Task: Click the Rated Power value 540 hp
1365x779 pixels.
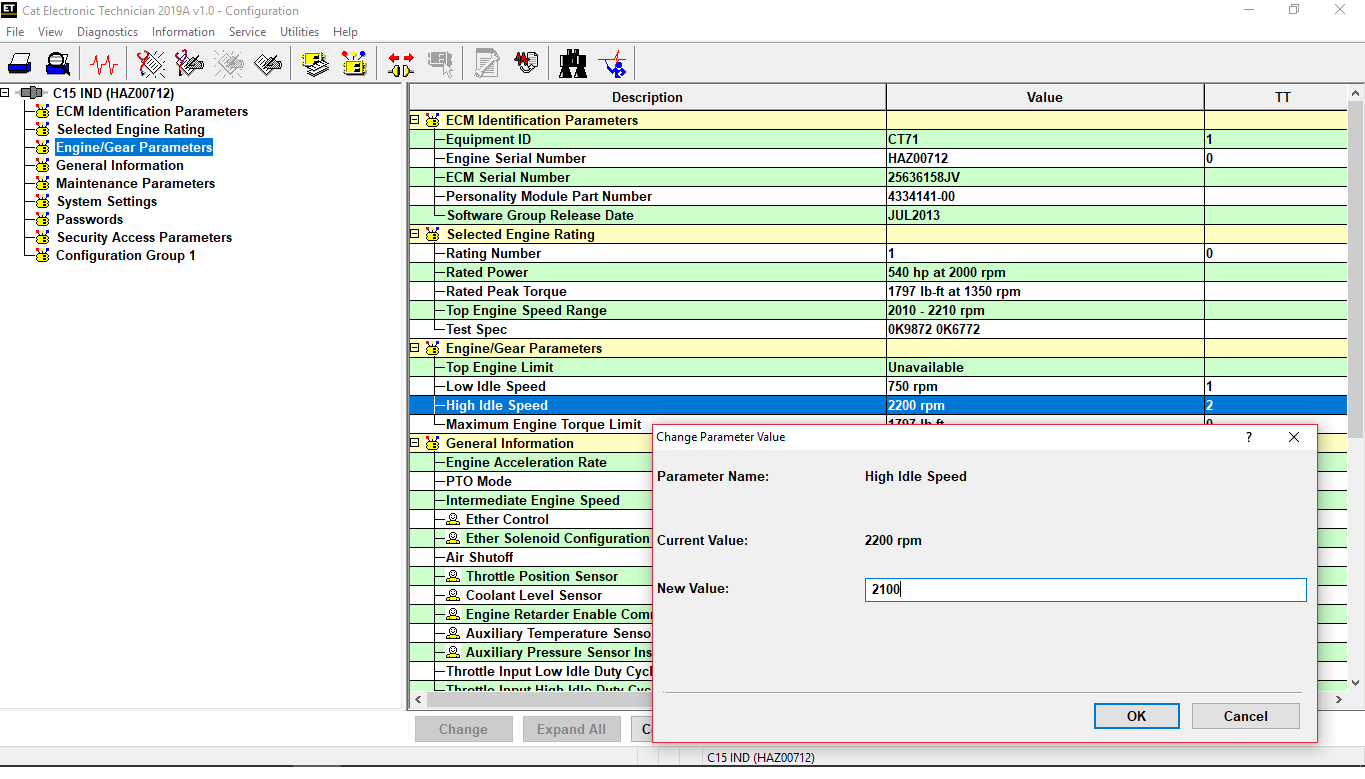Action: pyautogui.click(x=946, y=273)
